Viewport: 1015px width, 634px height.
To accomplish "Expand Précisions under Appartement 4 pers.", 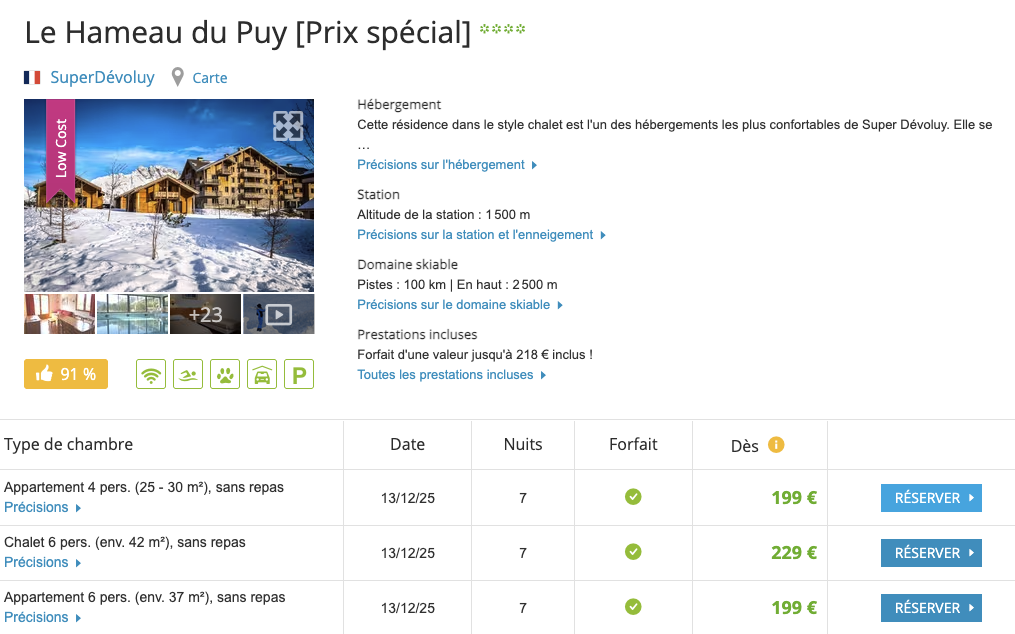I will (x=42, y=507).
